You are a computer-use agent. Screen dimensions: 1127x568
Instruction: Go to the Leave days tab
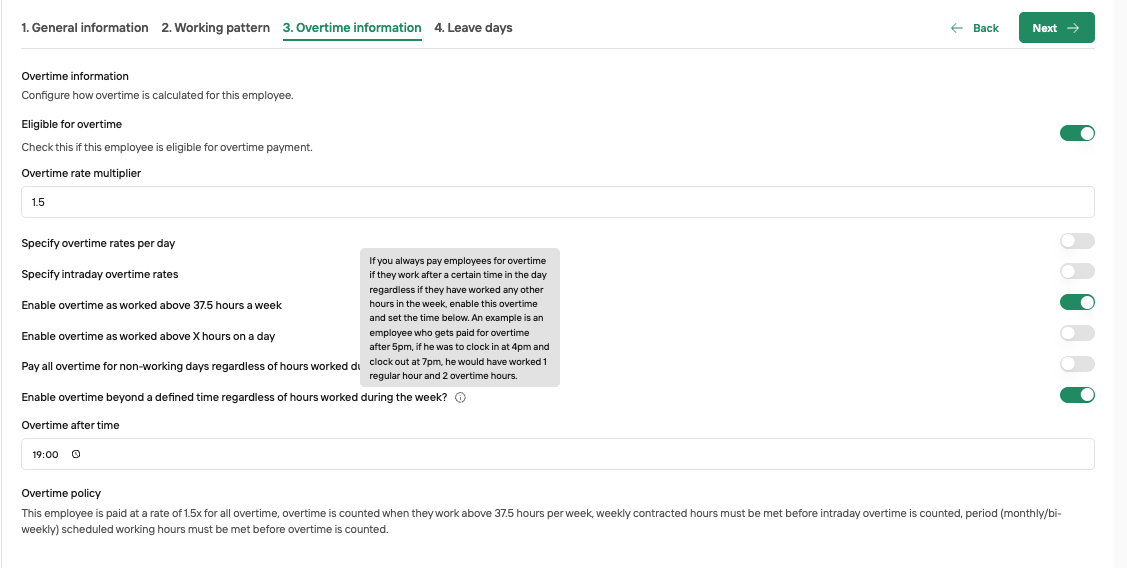pyautogui.click(x=473, y=28)
